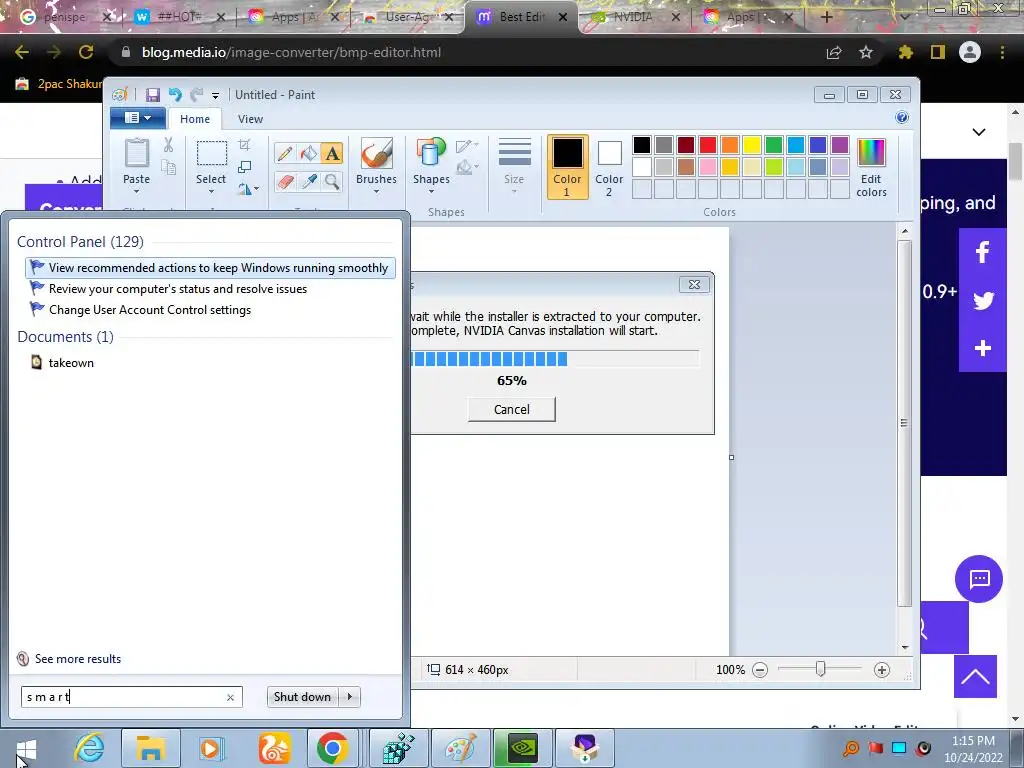
Task: Select the Fill with color bucket tool
Action: coord(308,153)
